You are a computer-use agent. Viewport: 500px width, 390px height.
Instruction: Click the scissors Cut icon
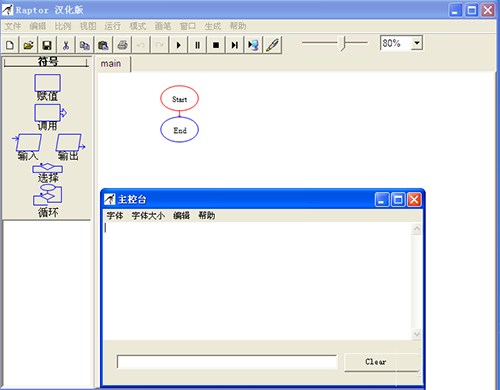tap(66, 45)
